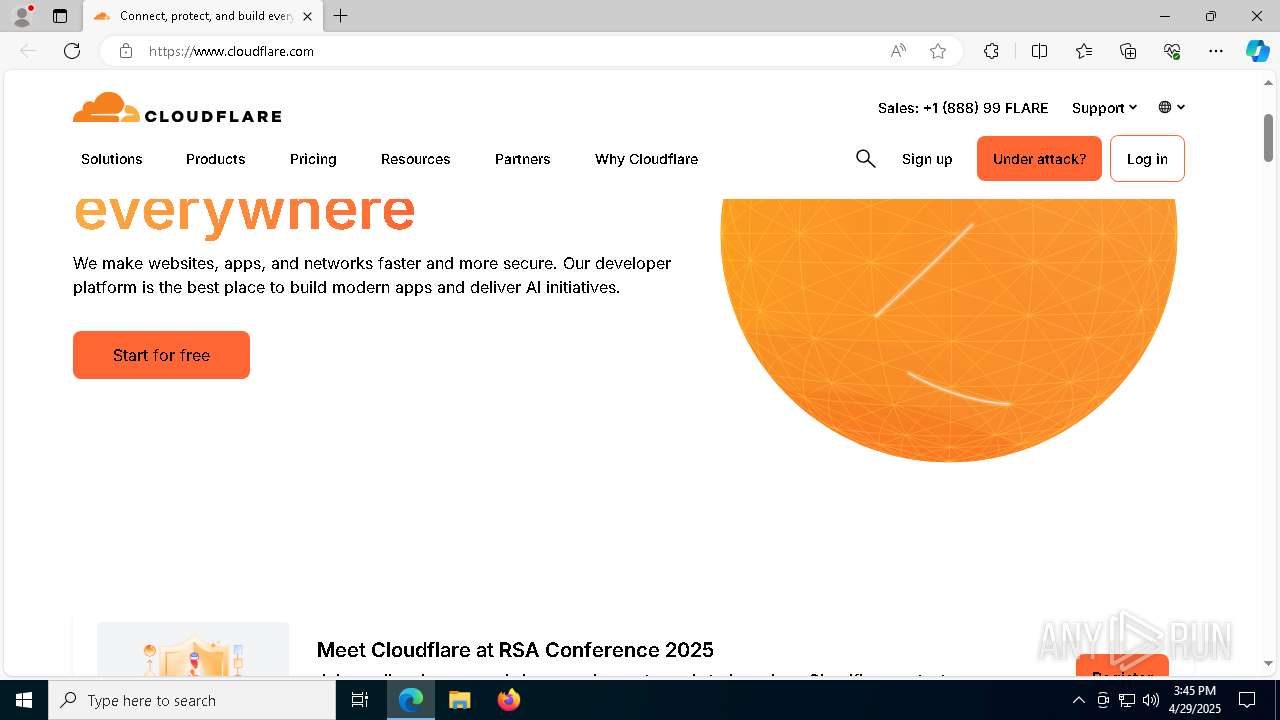Open the tab actions menu icon

pyautogui.click(x=60, y=16)
